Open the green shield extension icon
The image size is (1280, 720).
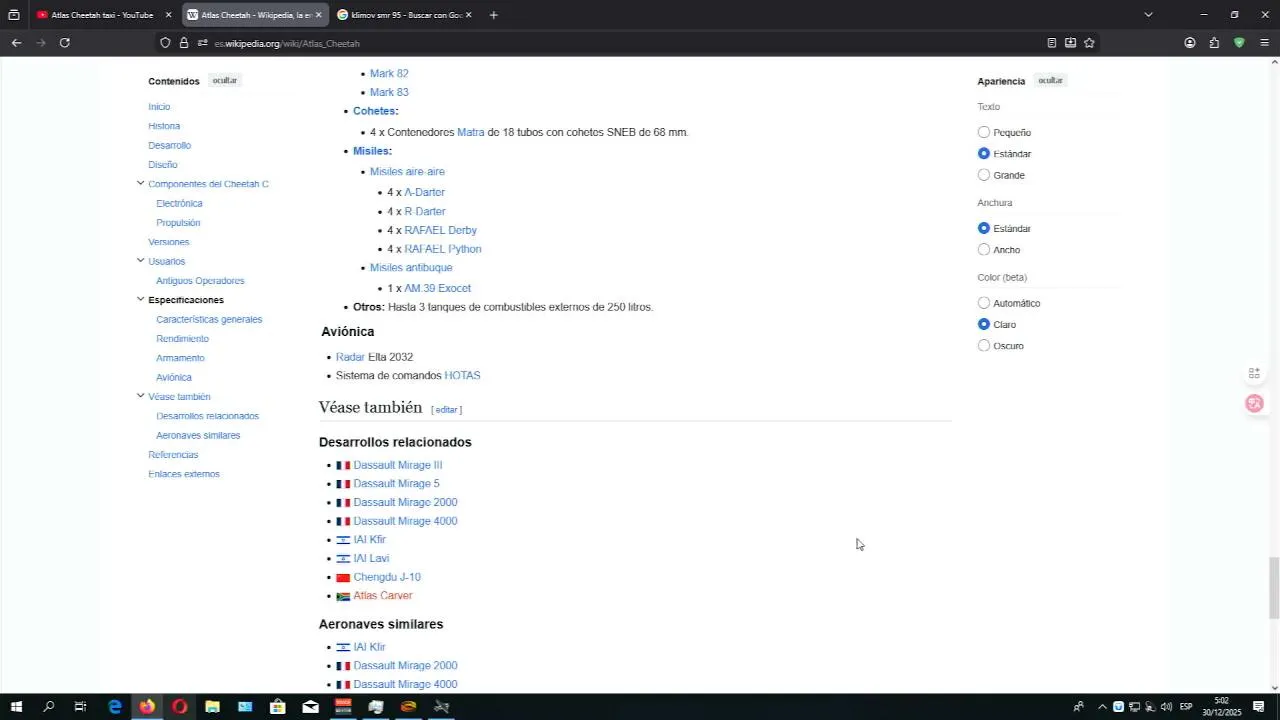click(1239, 43)
